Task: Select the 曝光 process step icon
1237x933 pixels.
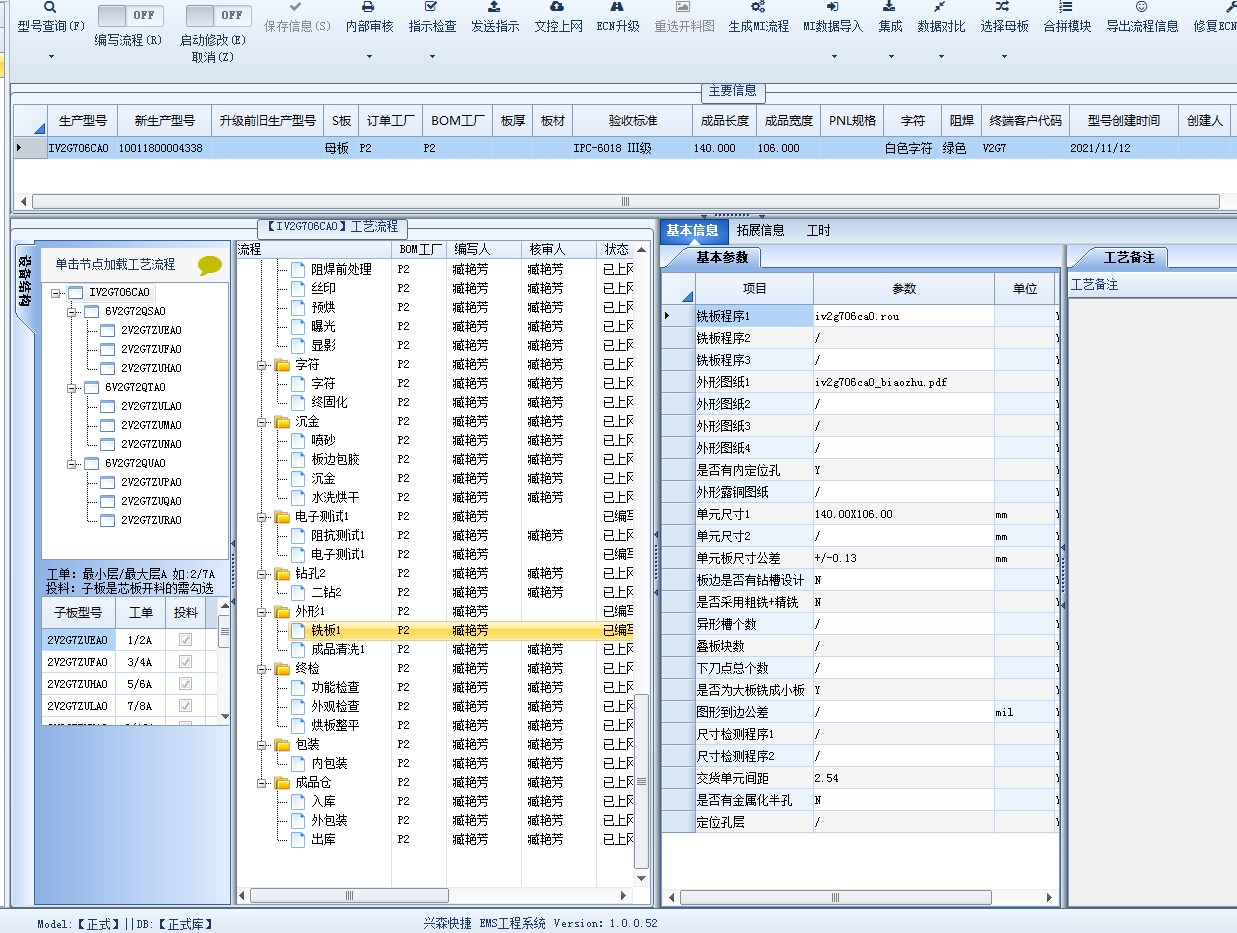Action: click(298, 326)
